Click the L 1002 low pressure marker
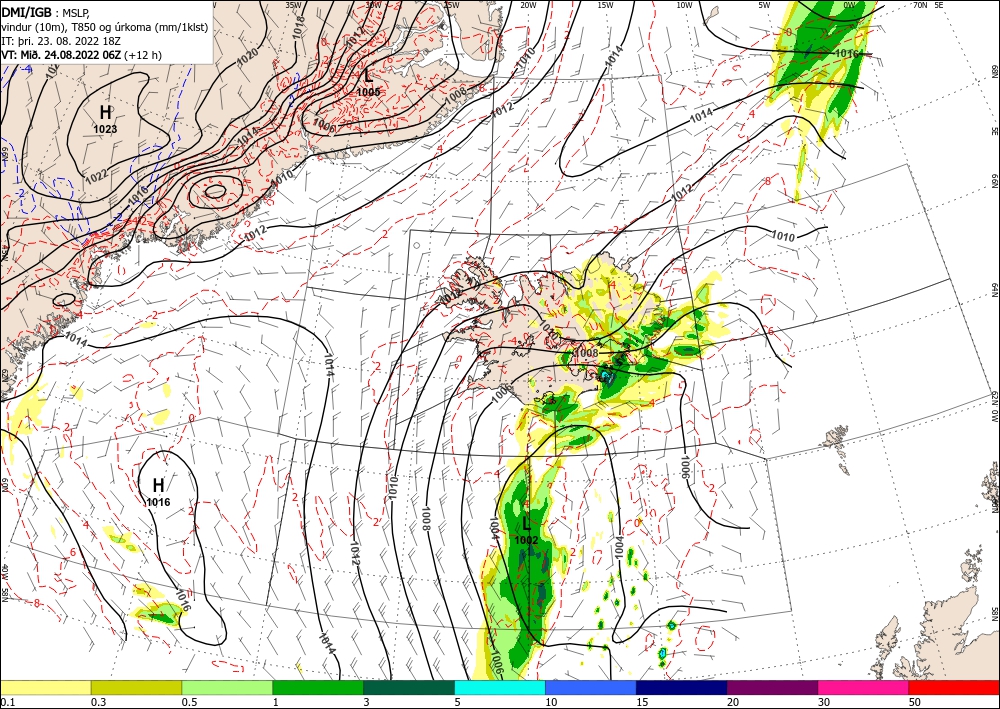Image resolution: width=1000 pixels, height=709 pixels. coord(526,531)
